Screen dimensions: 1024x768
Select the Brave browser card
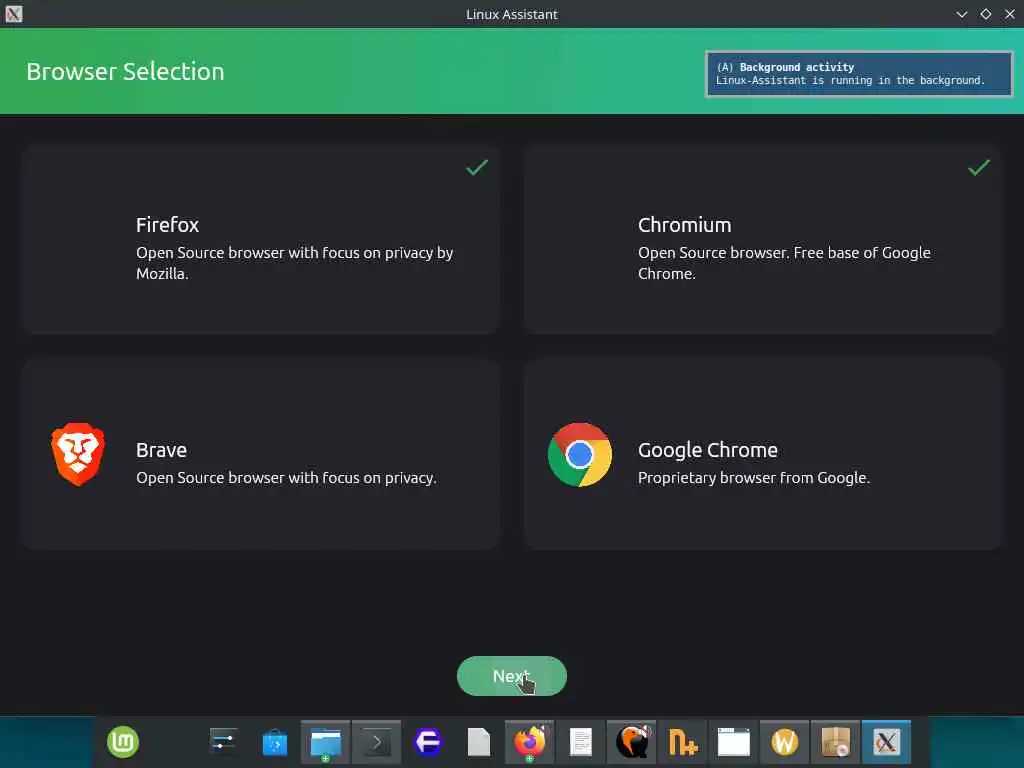[x=261, y=454]
